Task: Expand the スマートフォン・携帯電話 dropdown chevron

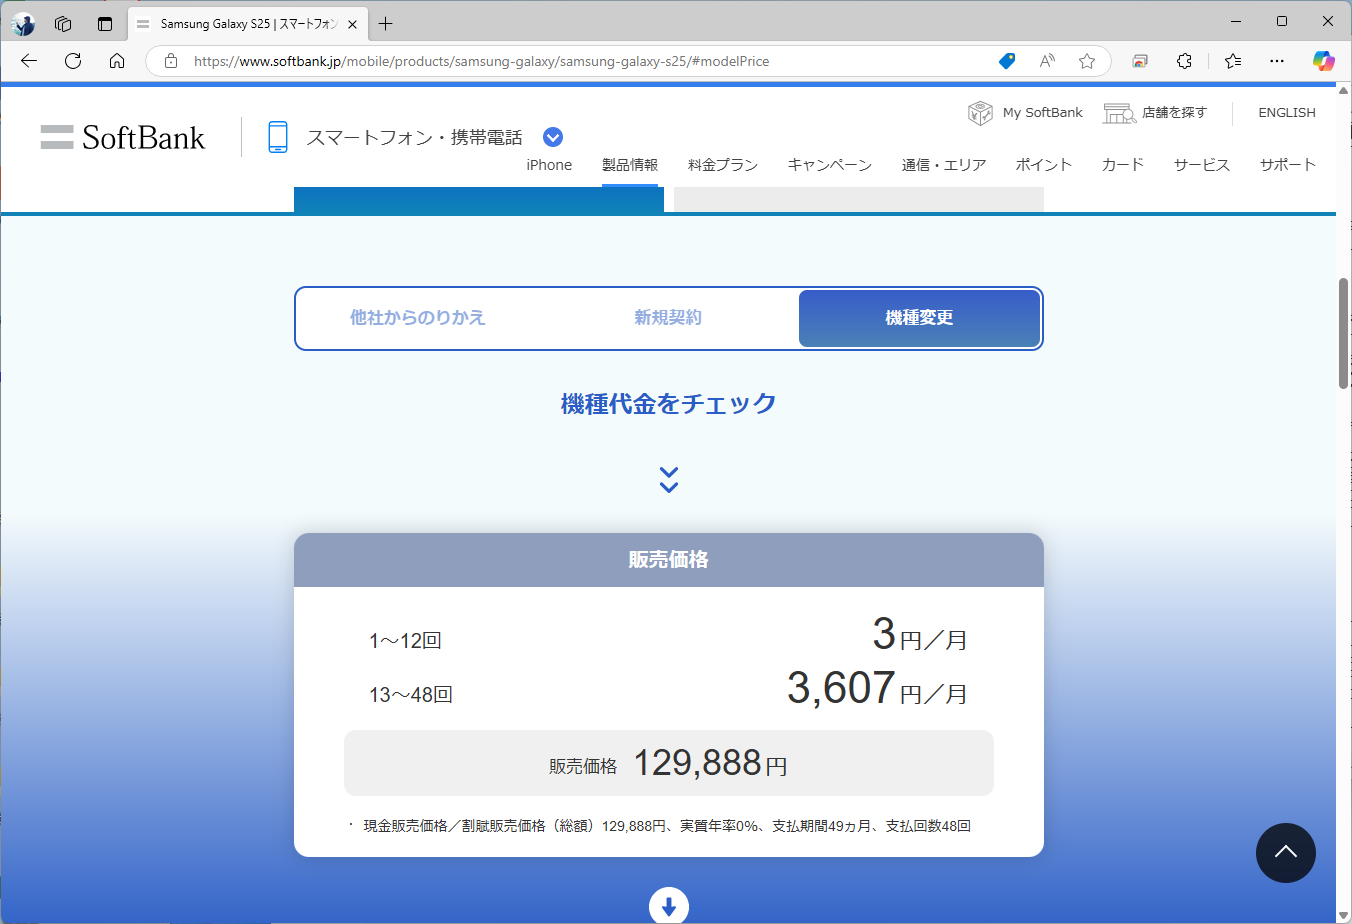Action: click(x=552, y=136)
